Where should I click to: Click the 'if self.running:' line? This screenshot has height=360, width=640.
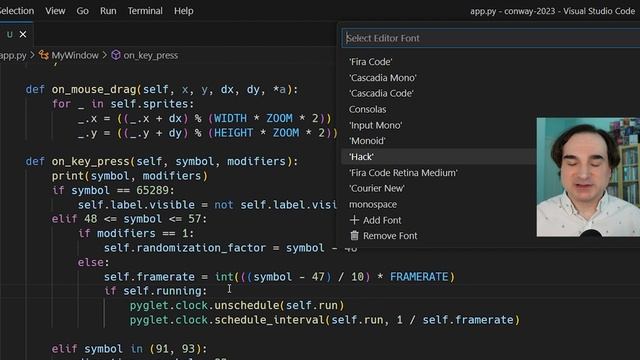(x=156, y=291)
